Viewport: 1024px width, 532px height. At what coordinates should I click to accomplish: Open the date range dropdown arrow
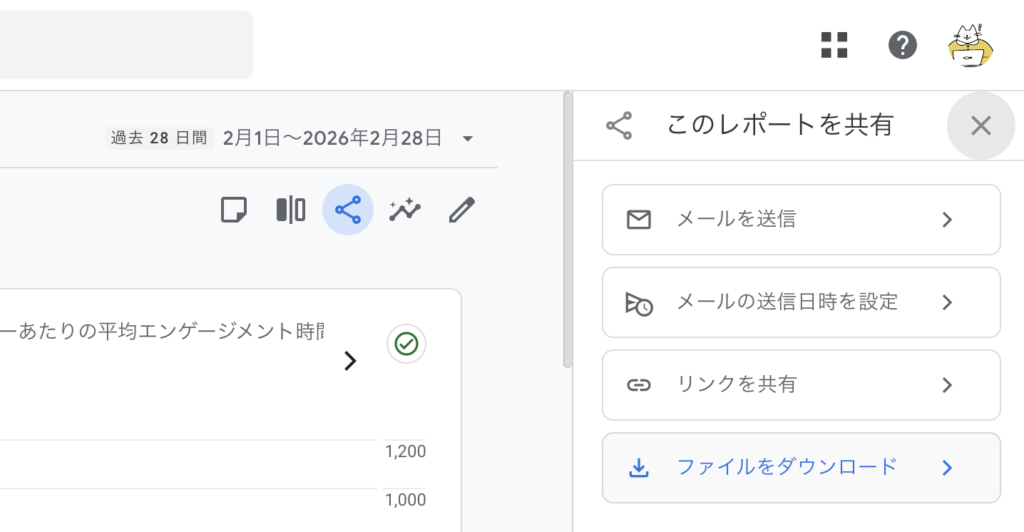(467, 138)
